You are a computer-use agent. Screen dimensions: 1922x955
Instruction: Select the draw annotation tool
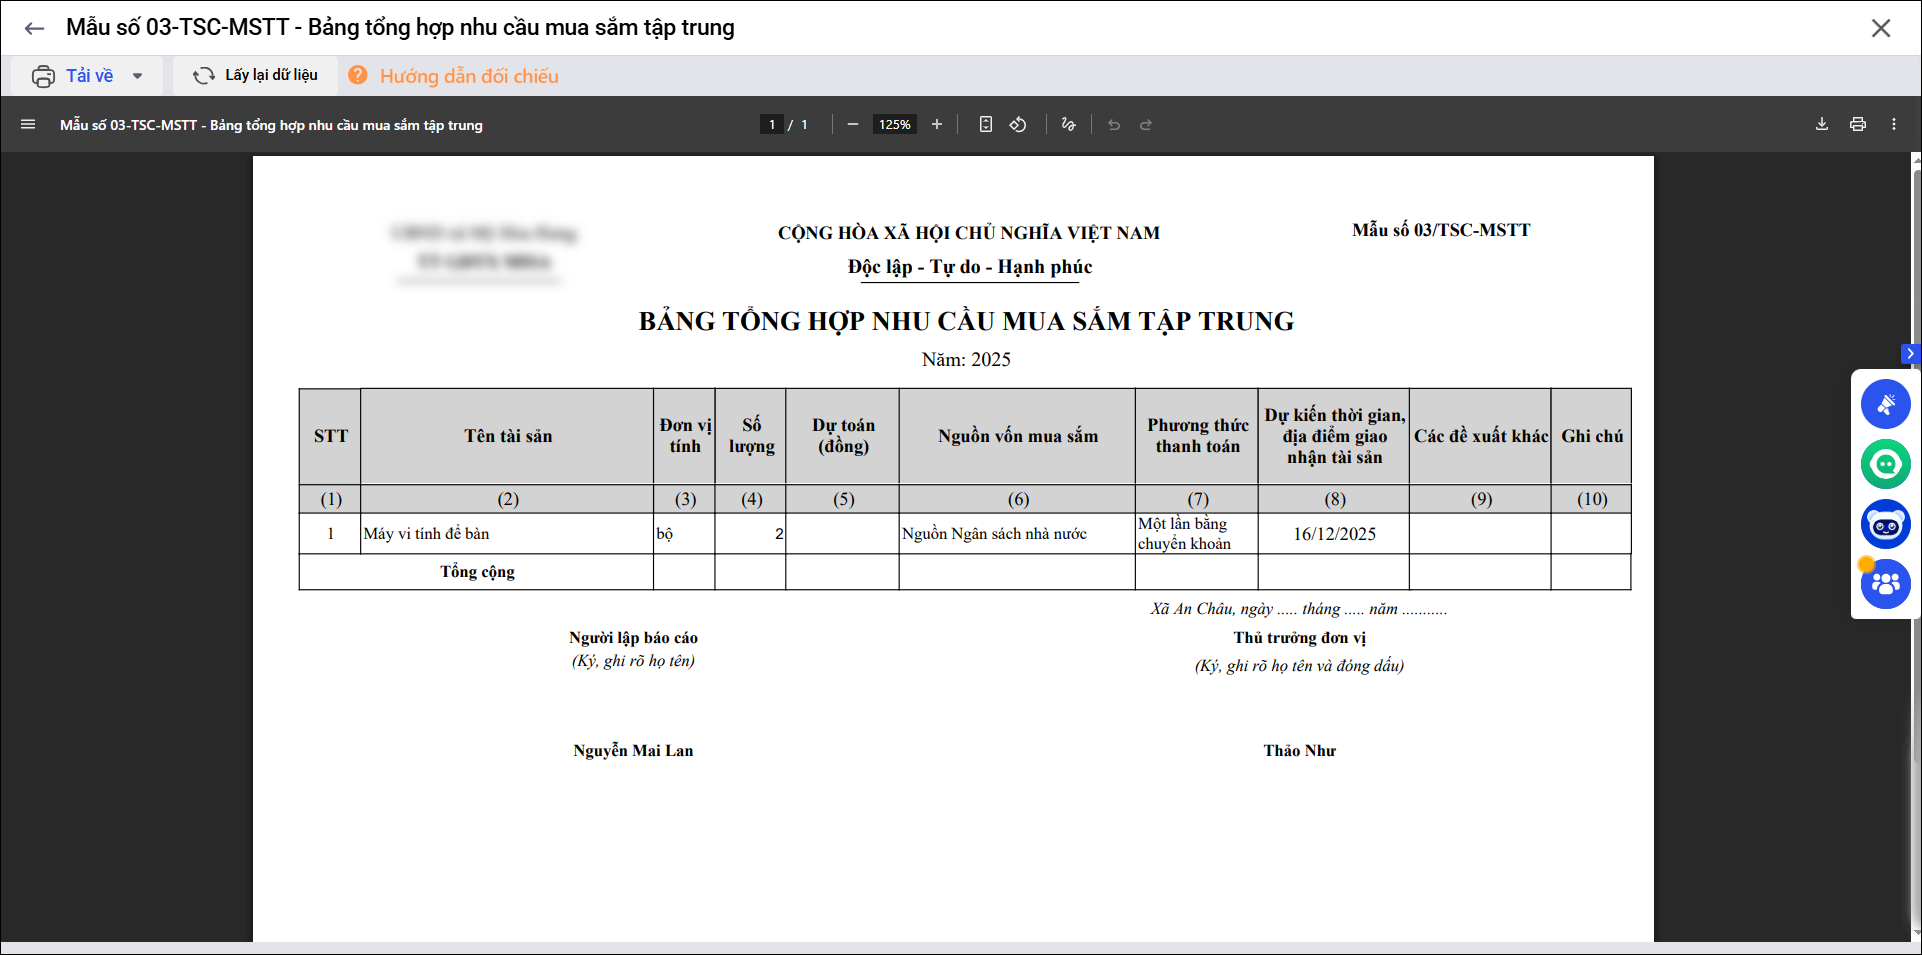point(1069,125)
